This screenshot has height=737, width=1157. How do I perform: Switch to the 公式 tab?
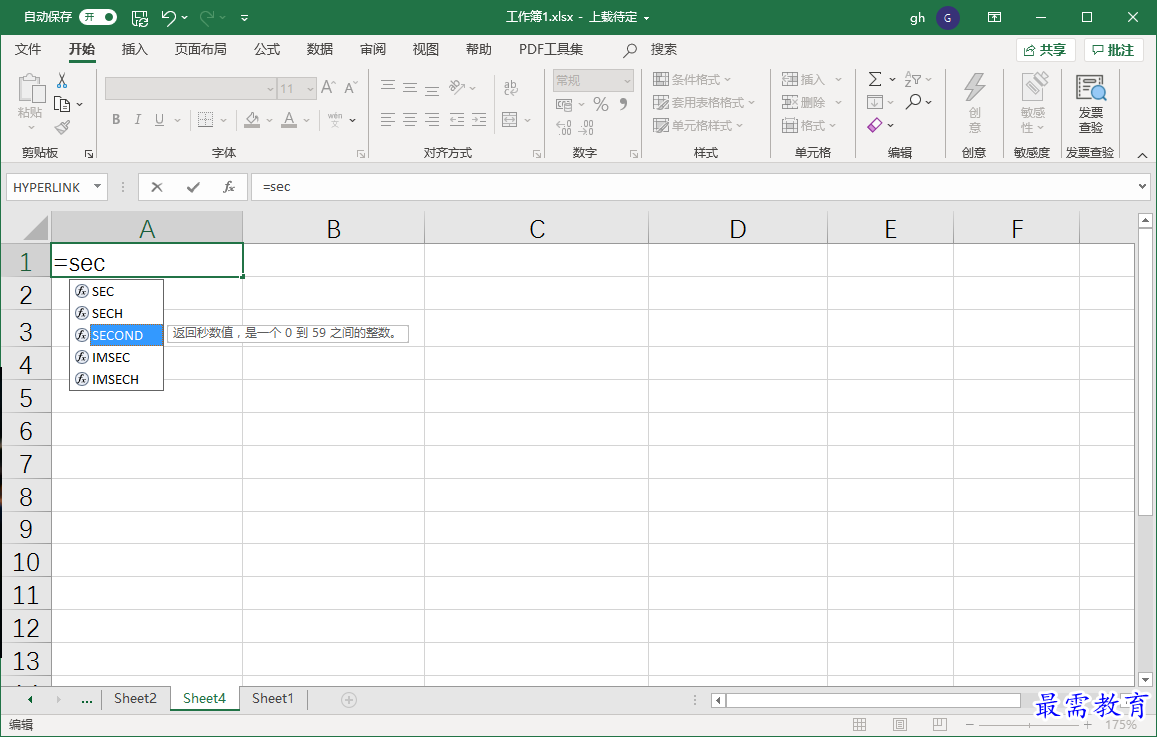(266, 49)
